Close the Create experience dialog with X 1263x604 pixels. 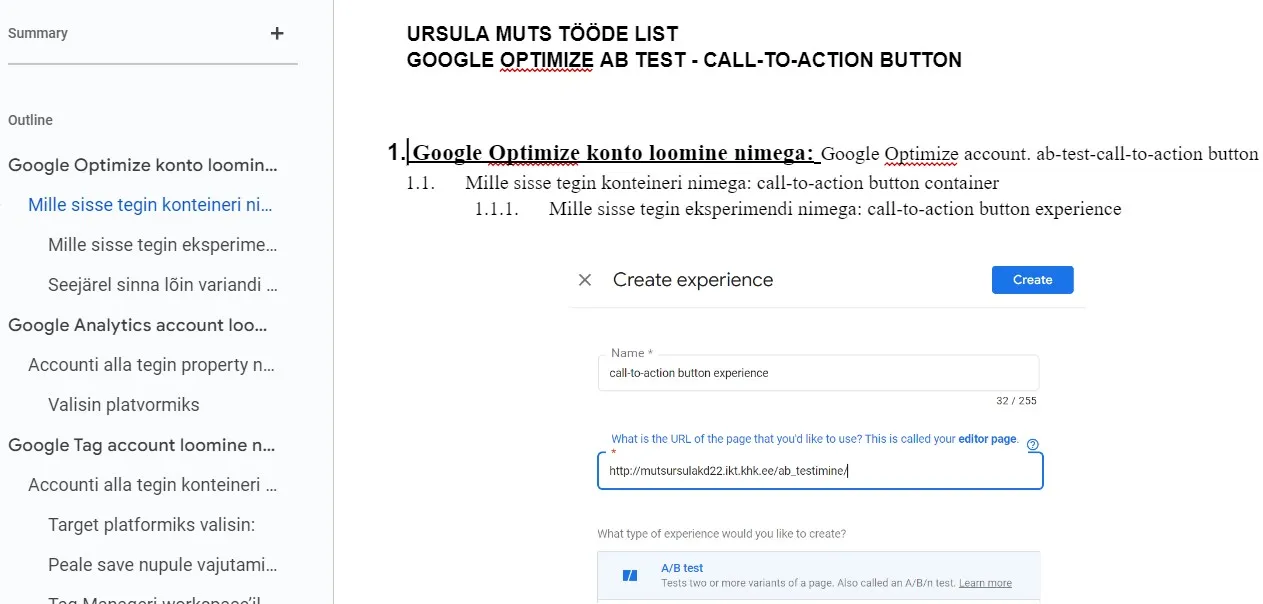pyautogui.click(x=585, y=280)
